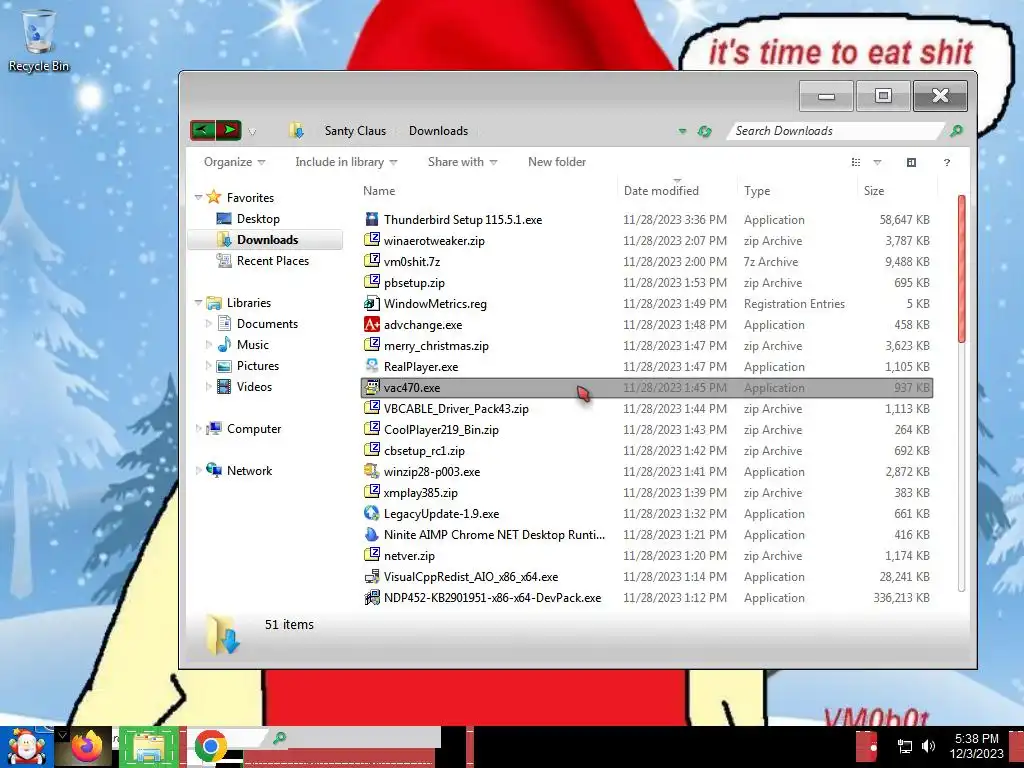The width and height of the screenshot is (1024, 768).
Task: Select the advchange.exe file icon
Action: [372, 324]
